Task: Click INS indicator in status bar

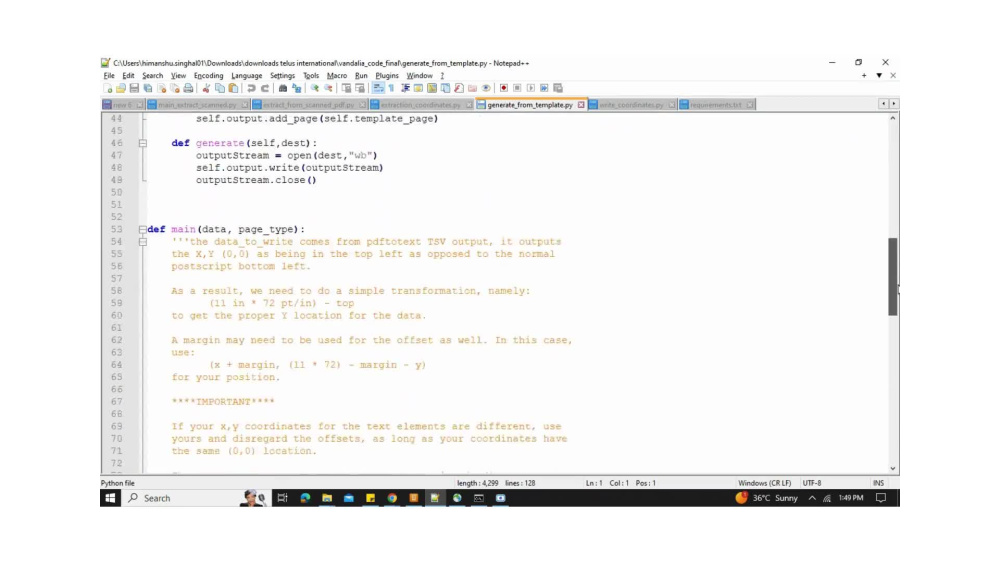Action: 878,483
